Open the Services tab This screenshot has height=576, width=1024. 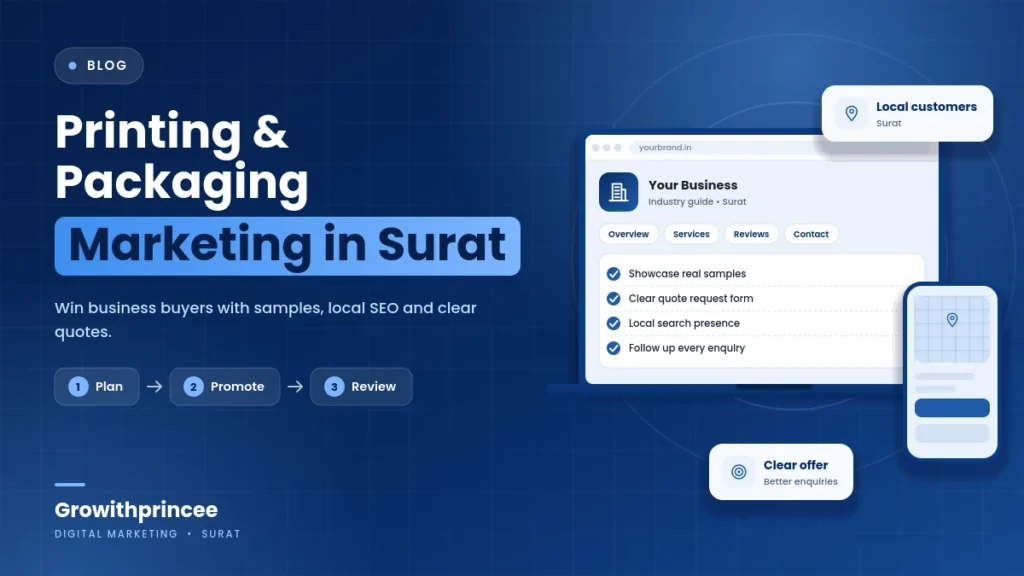point(691,234)
